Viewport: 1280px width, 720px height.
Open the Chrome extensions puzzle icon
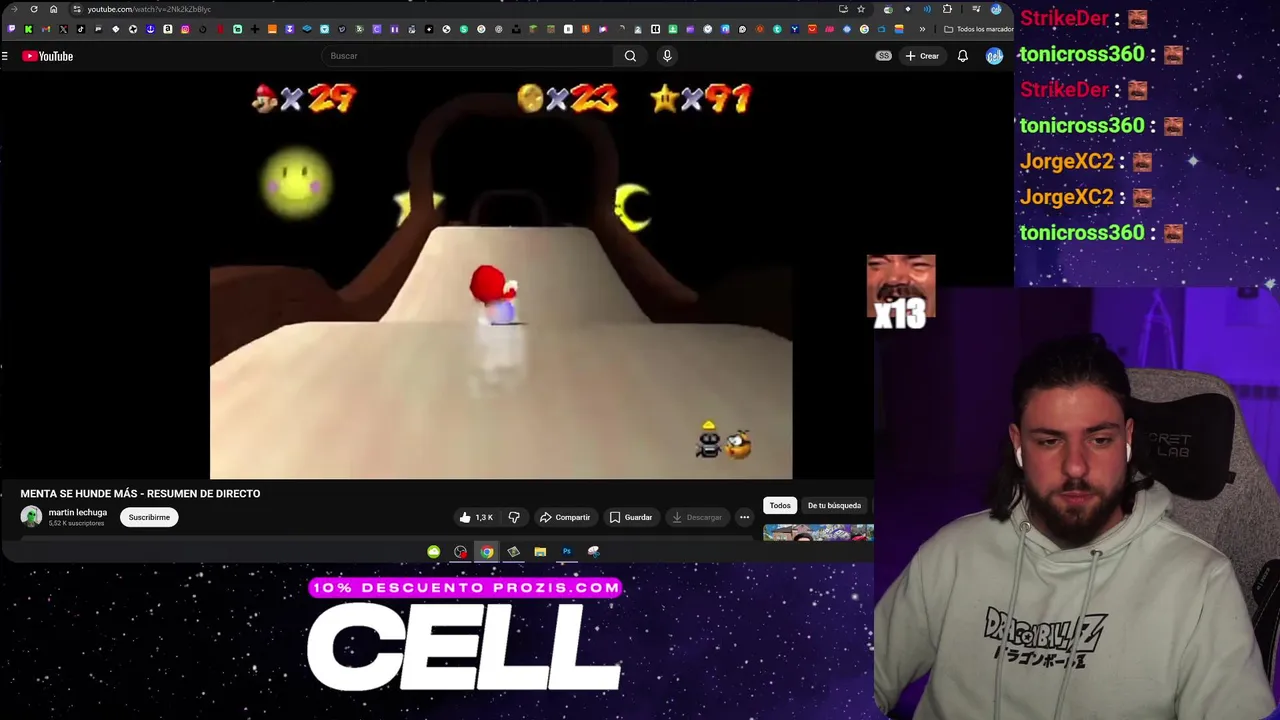[947, 9]
